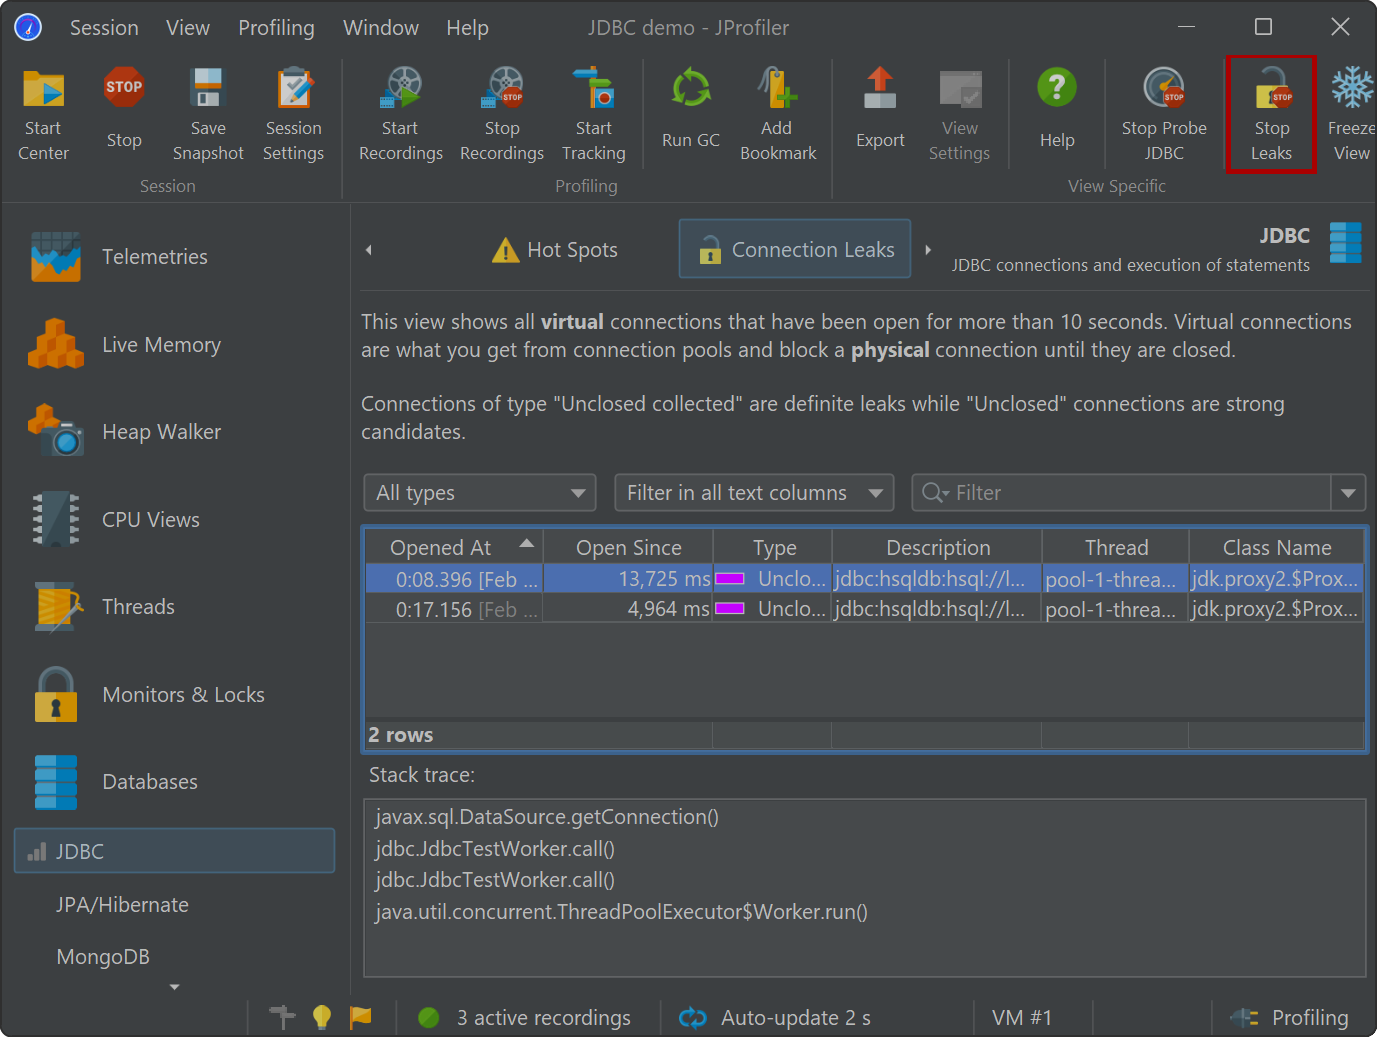Open the Help menu in the menu bar
The image size is (1377, 1037).
coord(467,28)
